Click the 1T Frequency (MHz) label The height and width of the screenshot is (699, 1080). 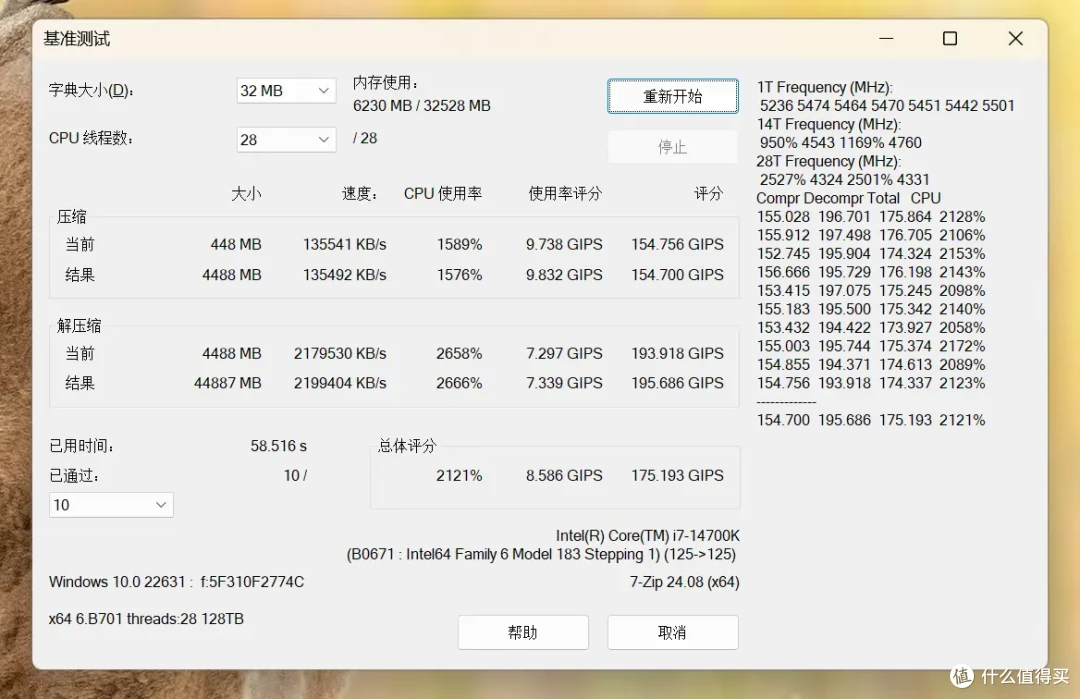tap(824, 87)
